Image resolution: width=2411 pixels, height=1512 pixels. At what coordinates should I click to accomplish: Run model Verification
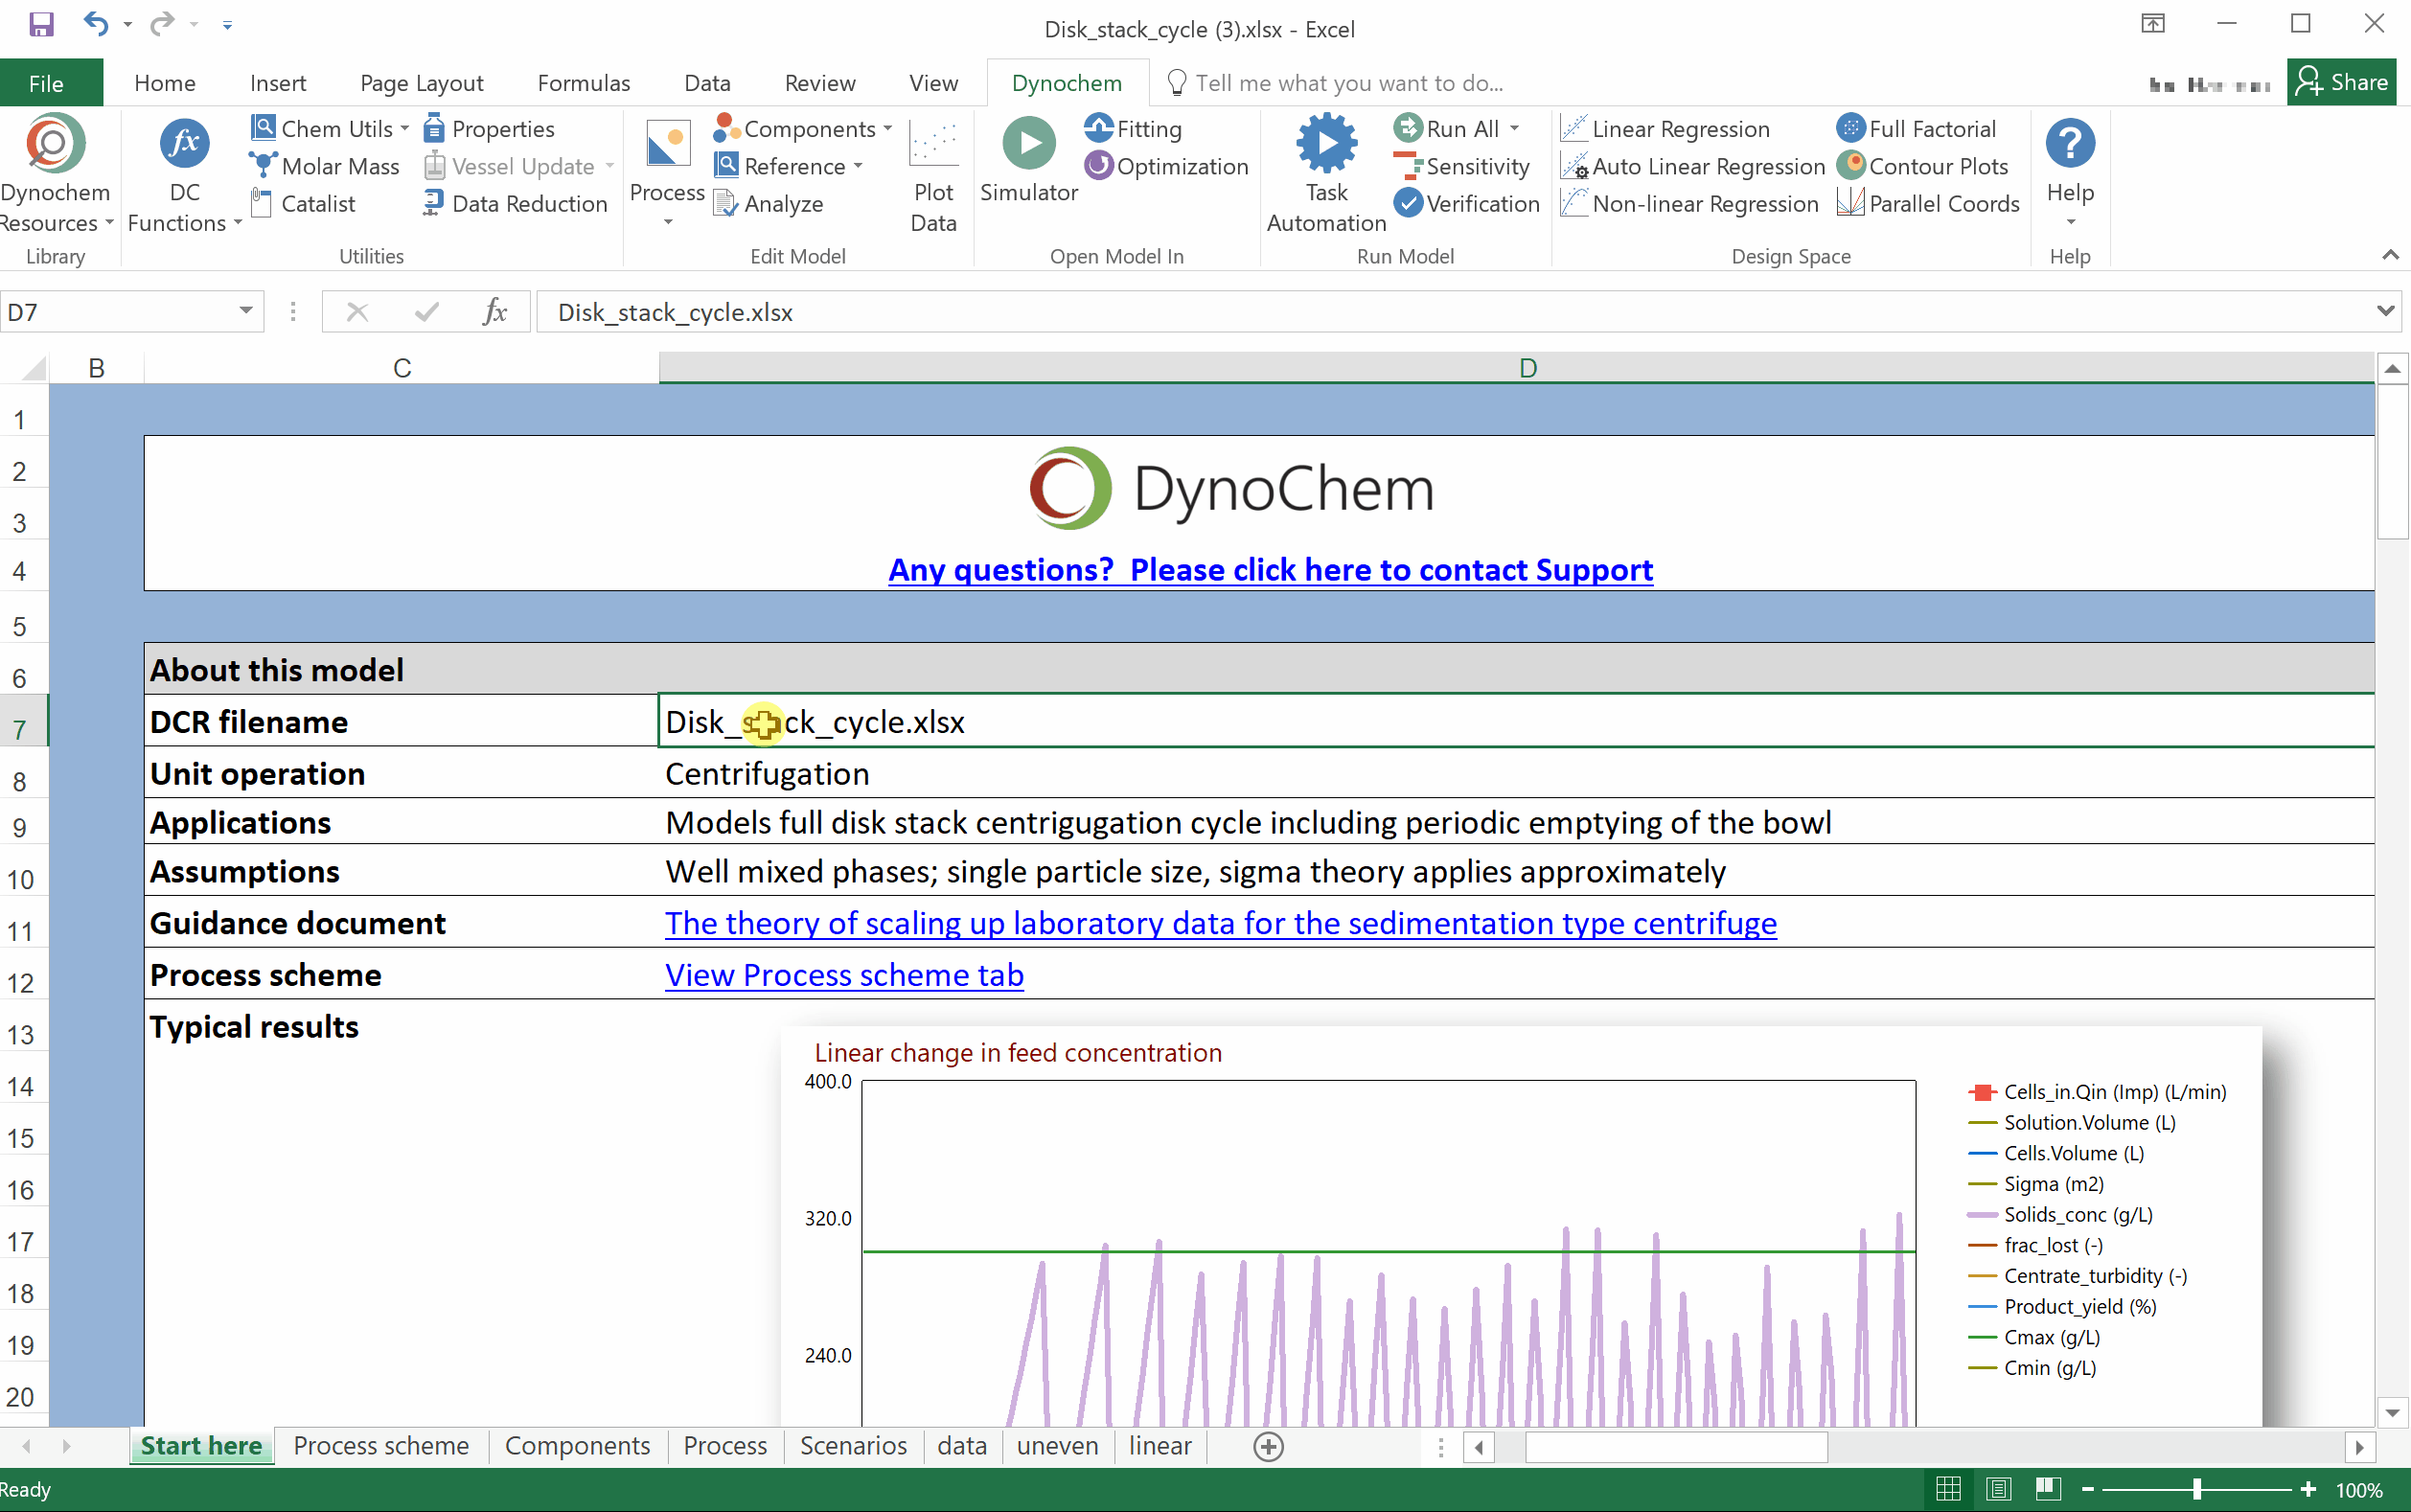[x=1466, y=204]
